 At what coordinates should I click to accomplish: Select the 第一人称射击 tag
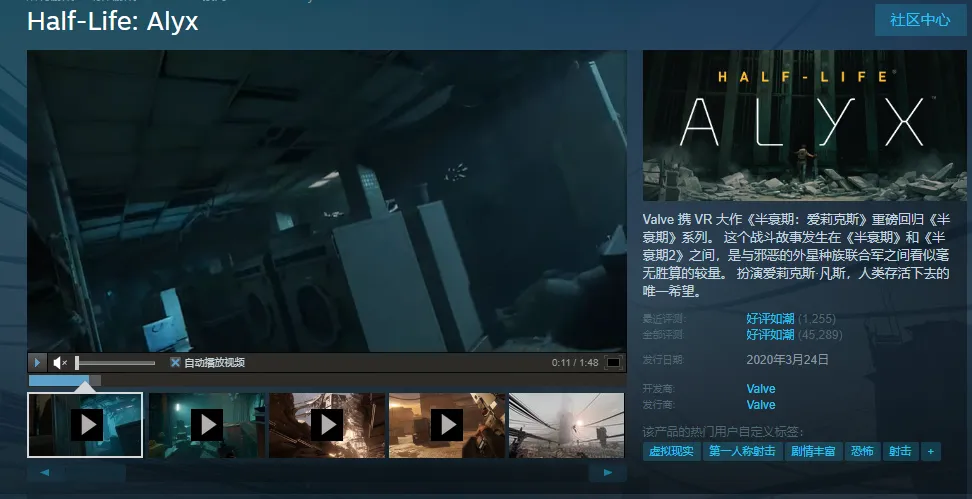(742, 451)
